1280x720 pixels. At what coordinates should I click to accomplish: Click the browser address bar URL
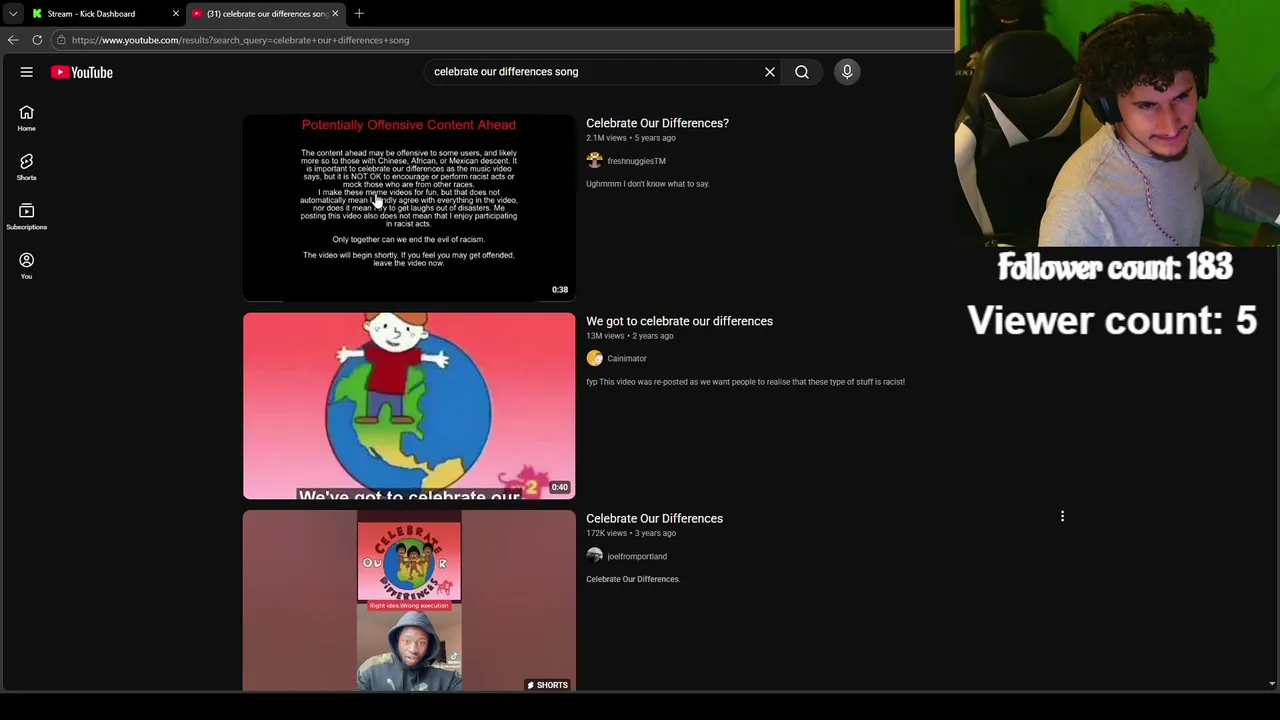(240, 40)
